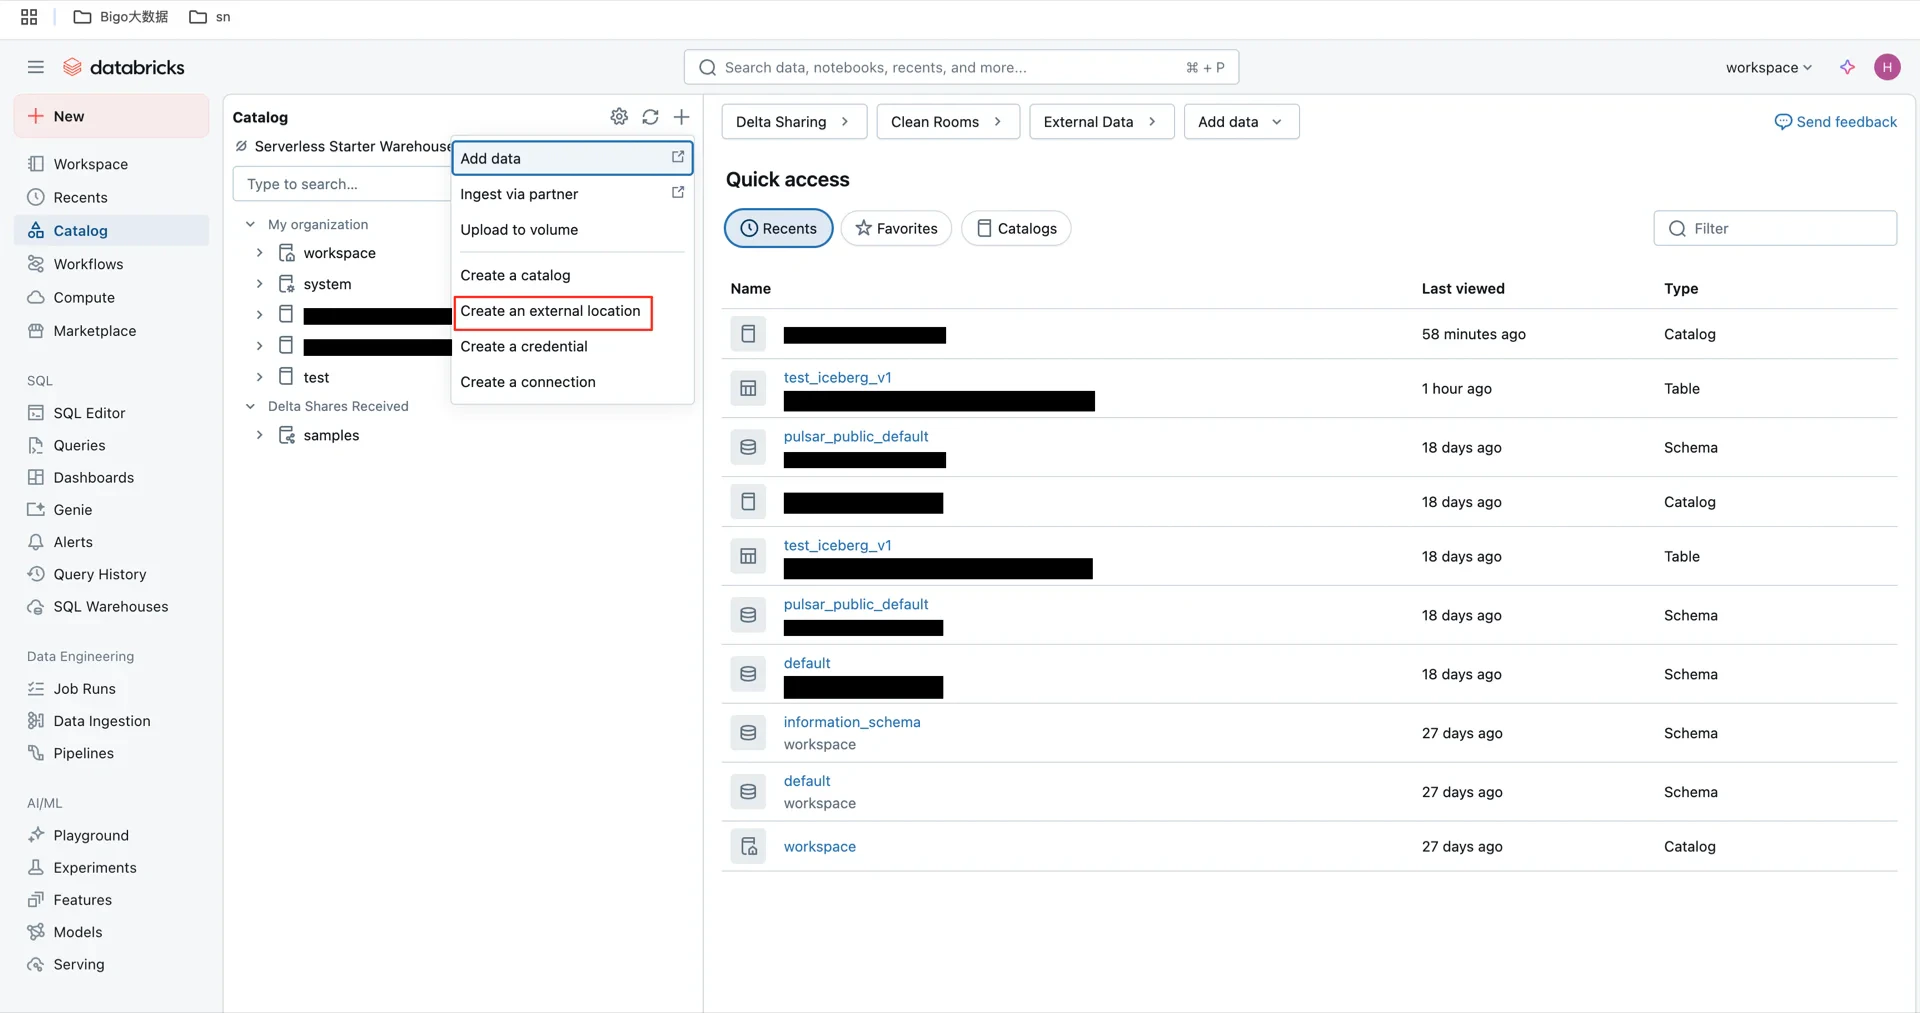Viewport: 1920px width, 1013px height.
Task: Open the Databricks Assistant sparkle icon
Action: (1847, 67)
